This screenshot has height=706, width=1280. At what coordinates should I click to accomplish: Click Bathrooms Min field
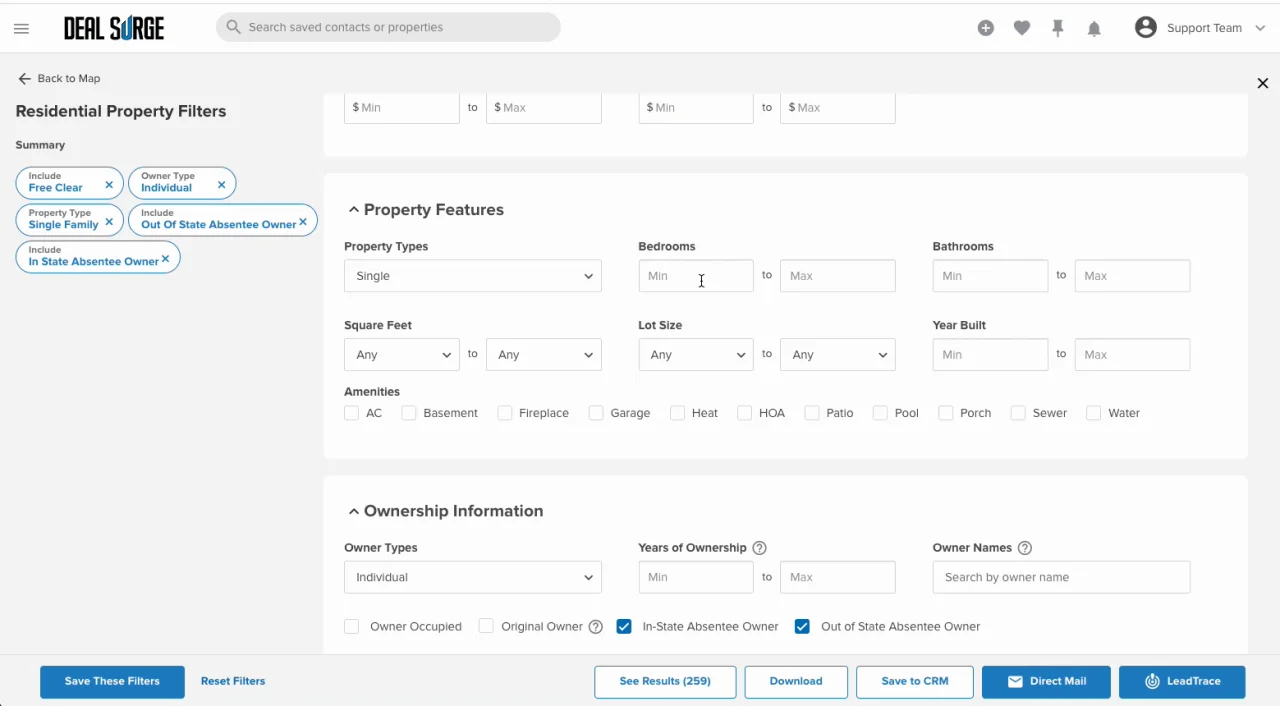(x=990, y=276)
